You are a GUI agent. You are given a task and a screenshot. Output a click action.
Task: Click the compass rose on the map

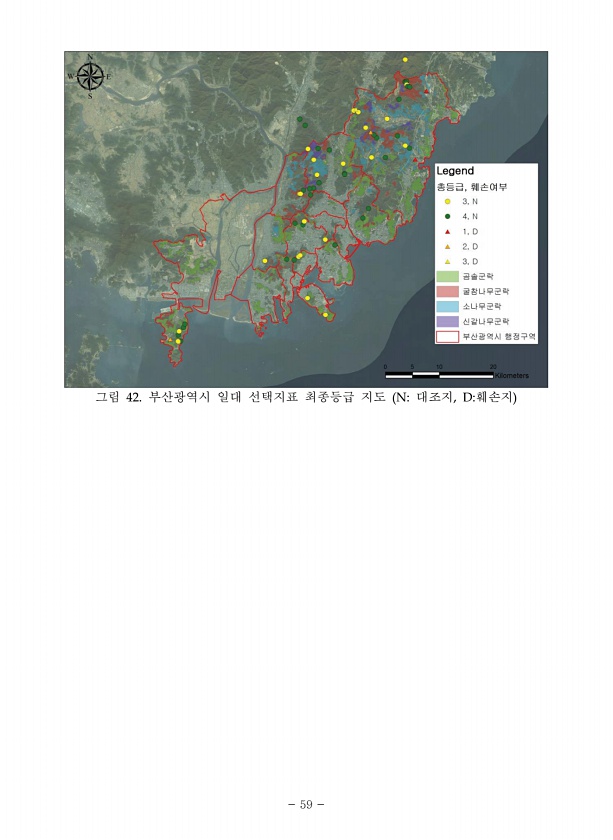[90, 76]
